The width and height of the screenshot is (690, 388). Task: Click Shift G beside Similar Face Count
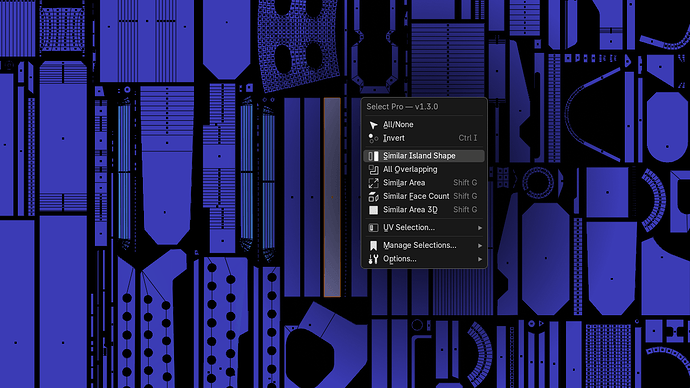(465, 196)
